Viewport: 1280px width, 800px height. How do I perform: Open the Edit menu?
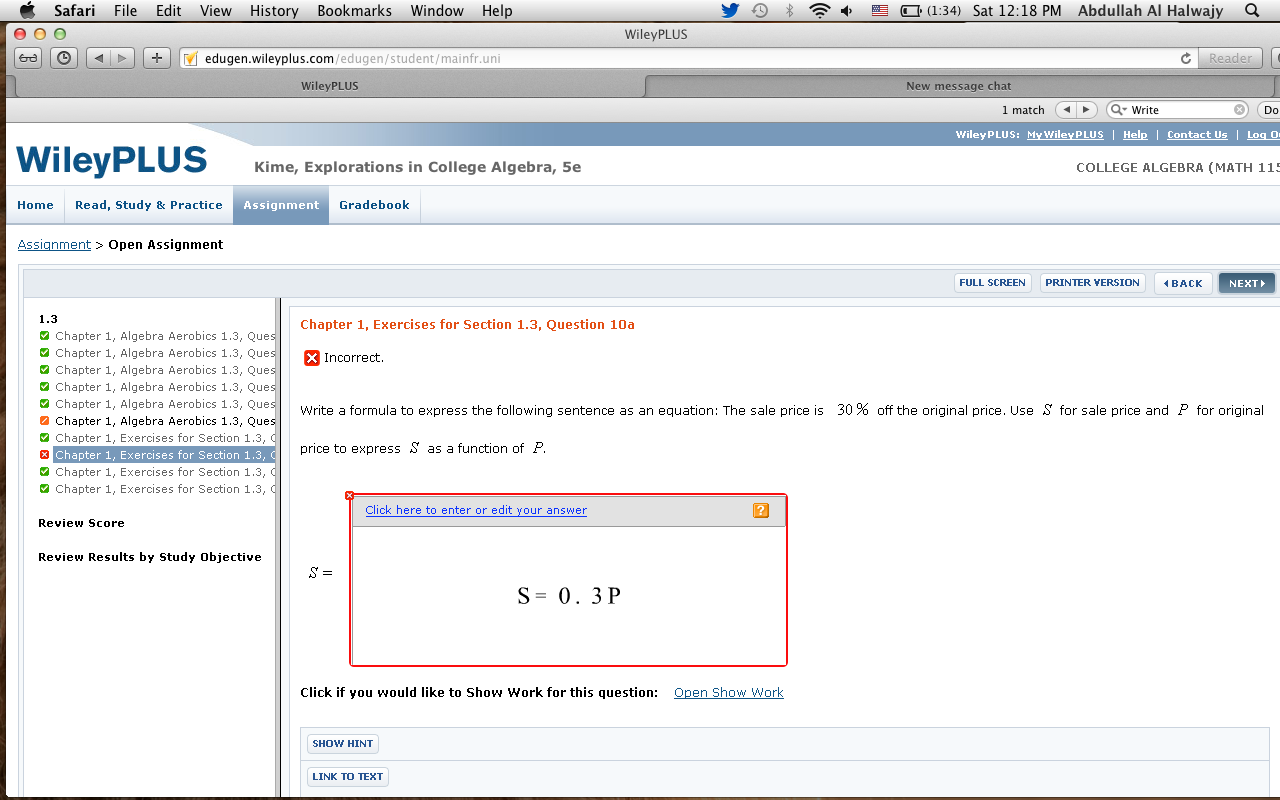(169, 11)
